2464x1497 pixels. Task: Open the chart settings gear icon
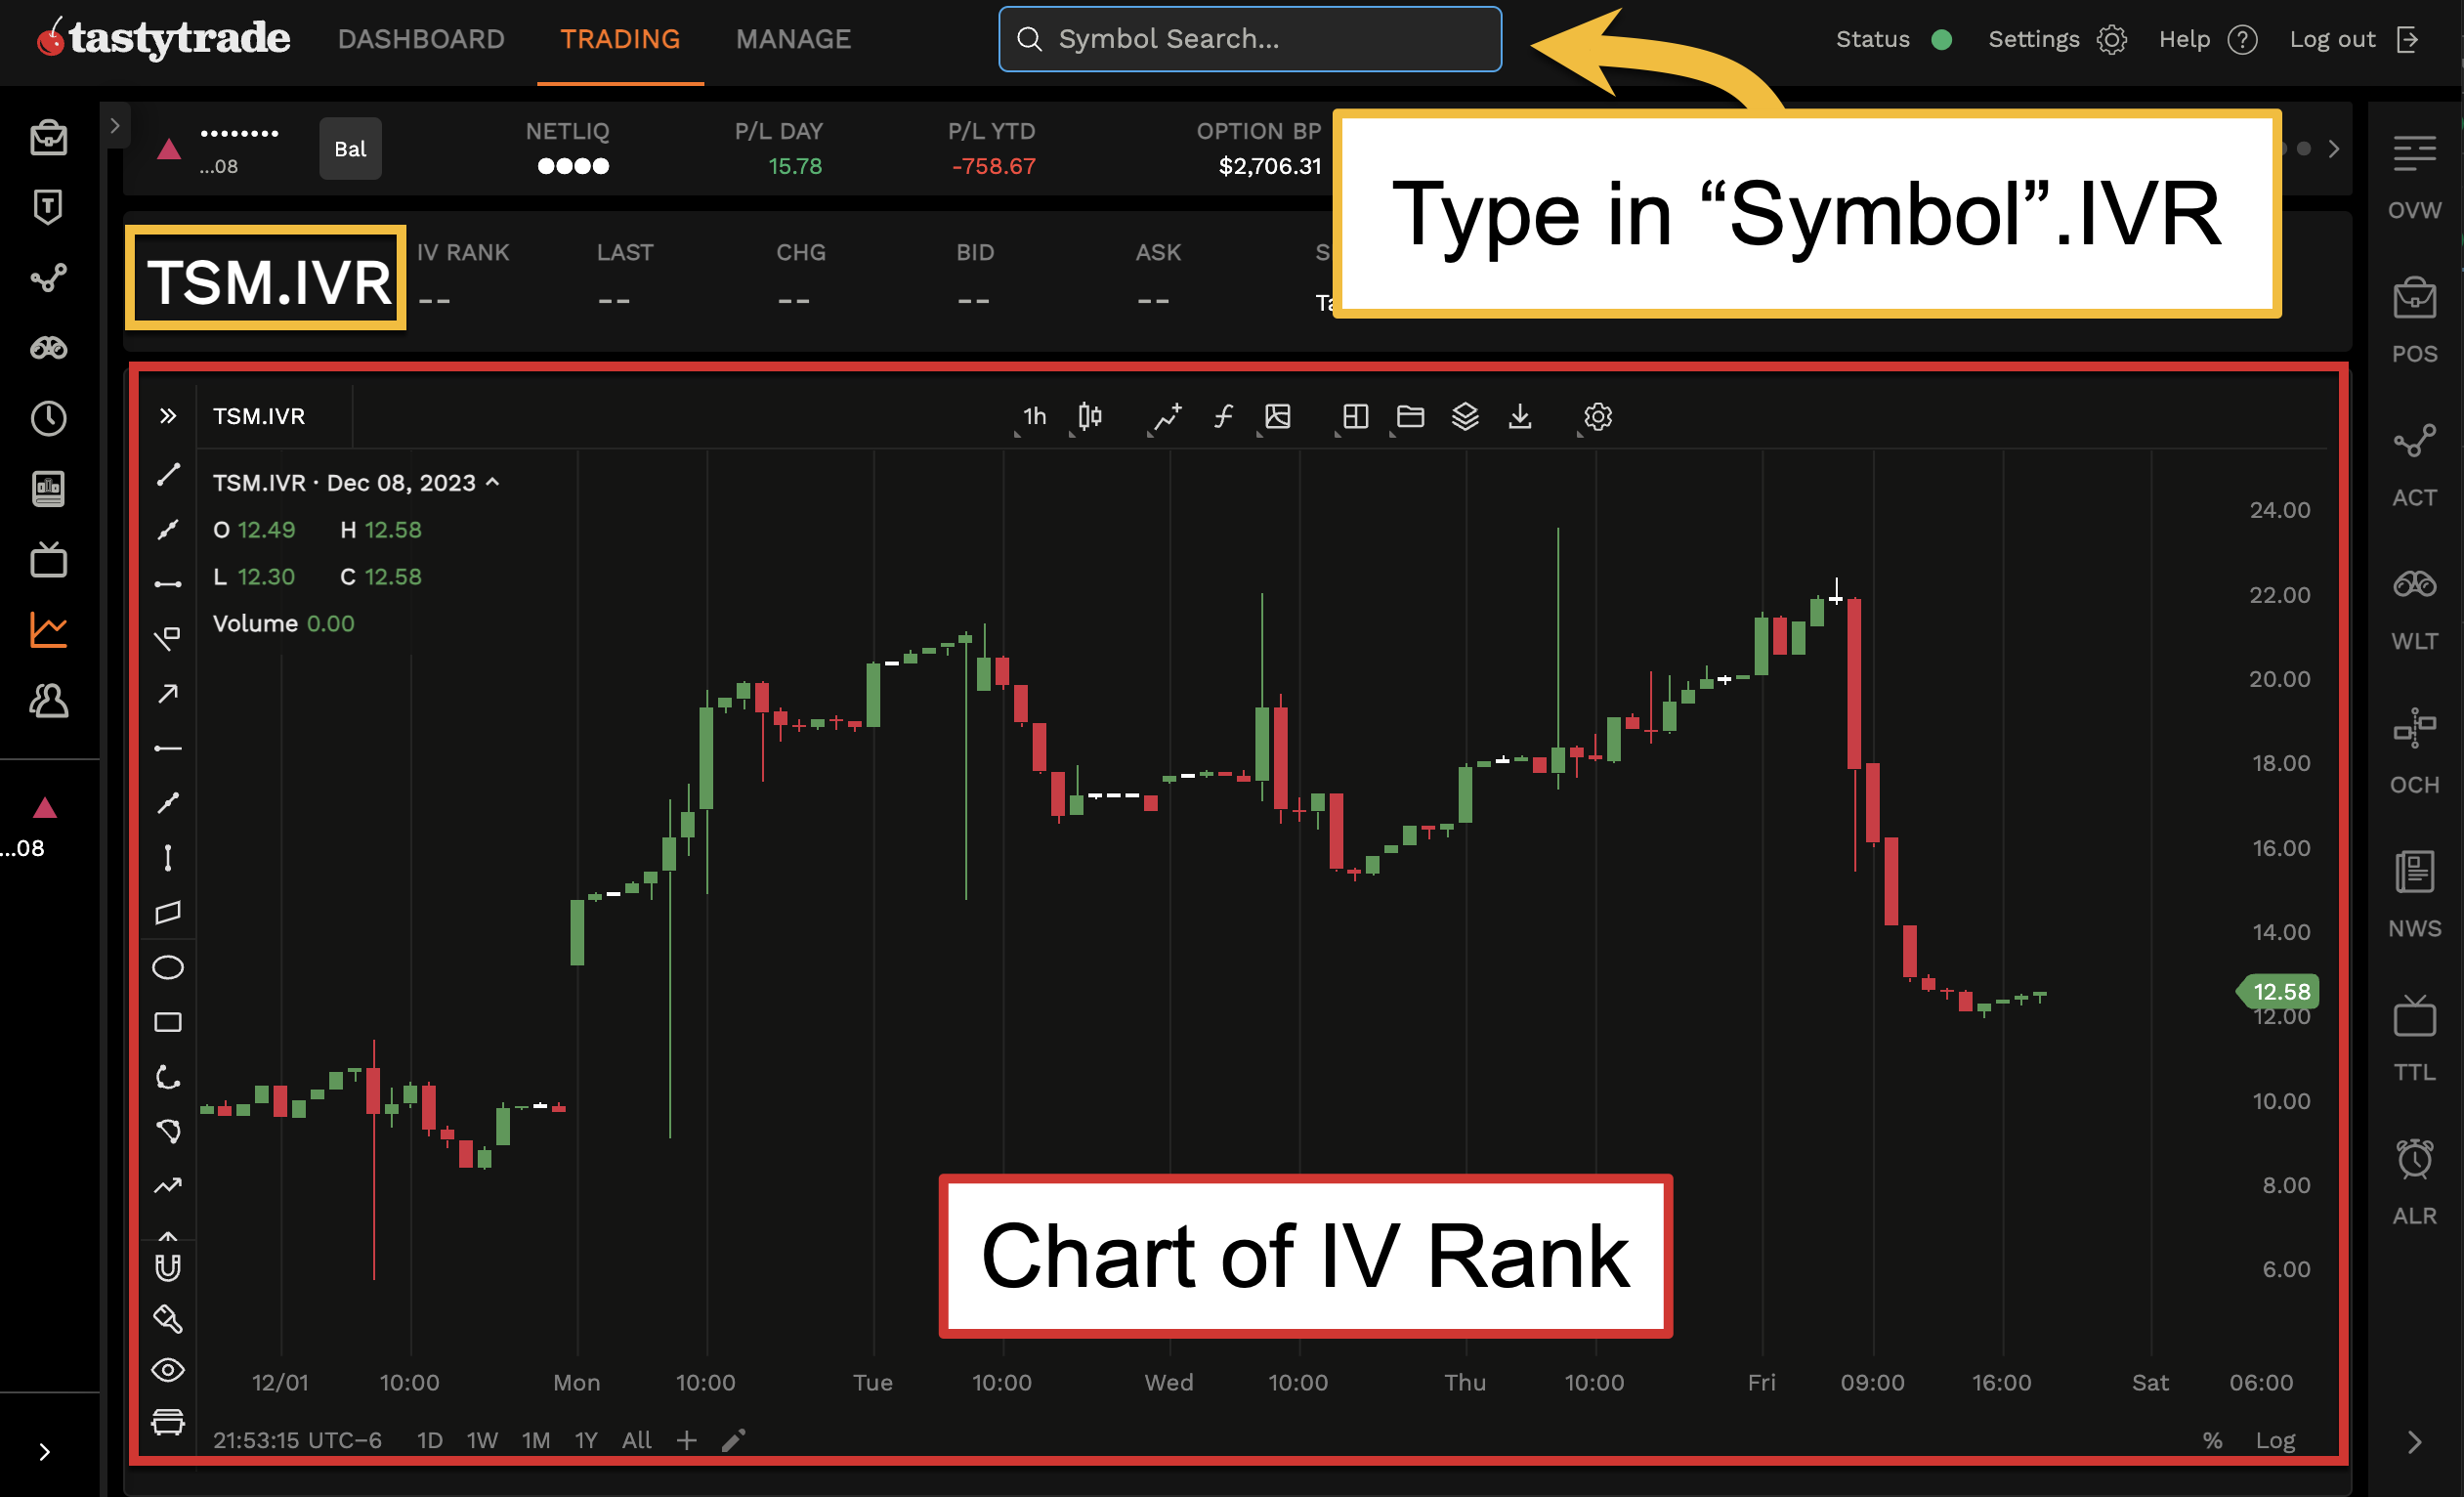(x=1596, y=417)
